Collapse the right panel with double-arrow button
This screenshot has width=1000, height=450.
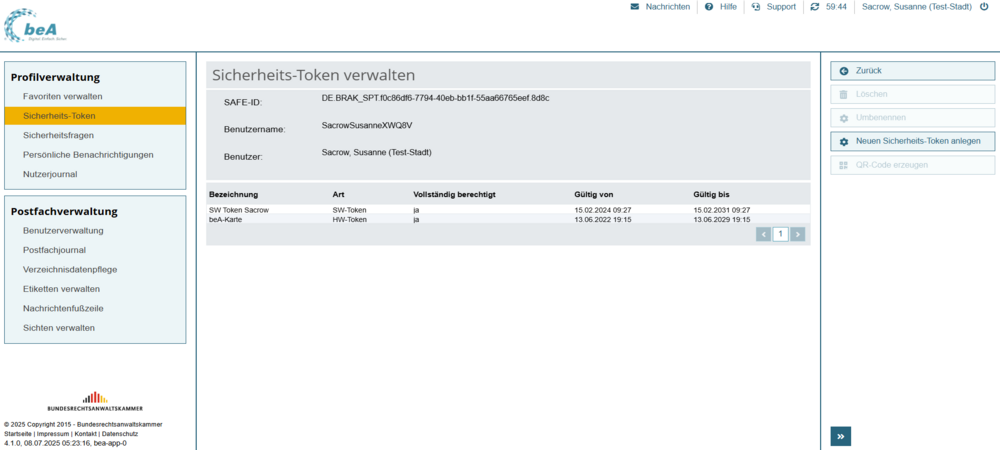pos(841,436)
